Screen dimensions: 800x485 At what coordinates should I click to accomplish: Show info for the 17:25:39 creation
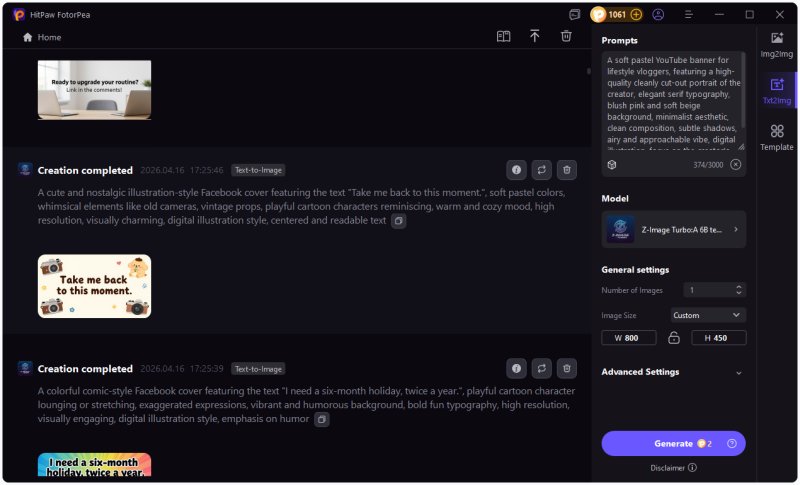tap(516, 368)
